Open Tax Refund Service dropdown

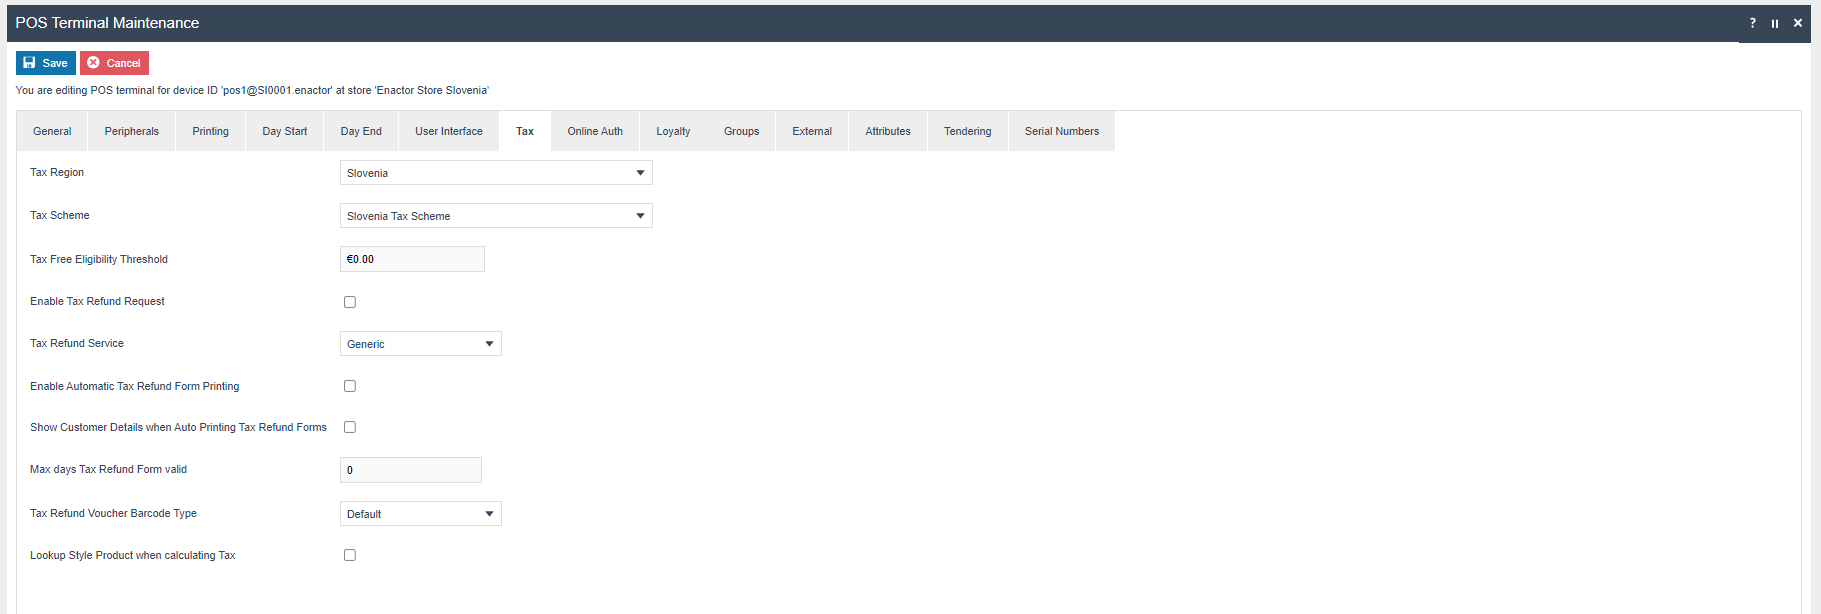click(x=420, y=344)
